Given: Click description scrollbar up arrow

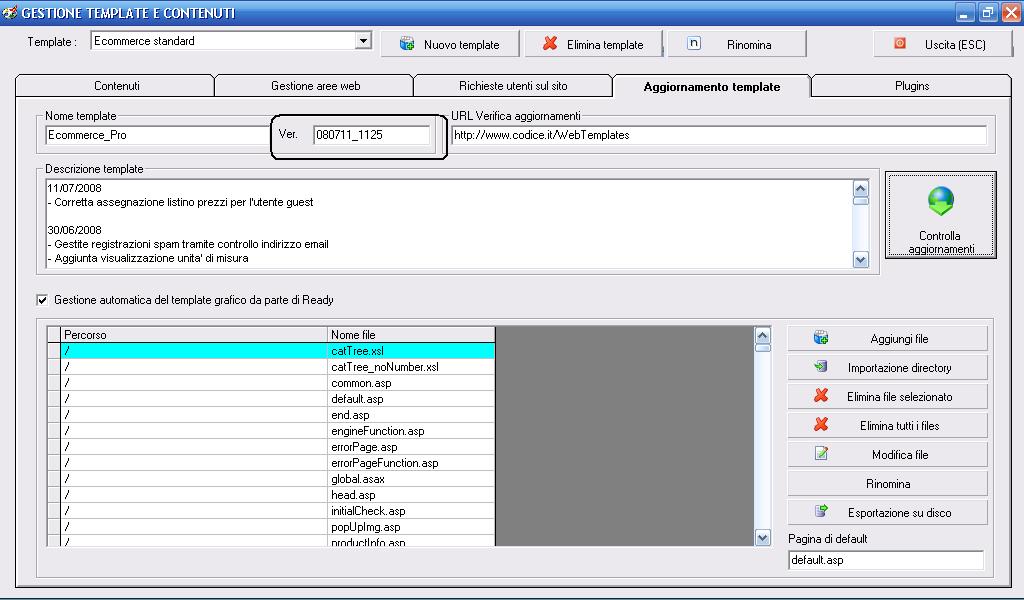Looking at the screenshot, I should pos(861,189).
